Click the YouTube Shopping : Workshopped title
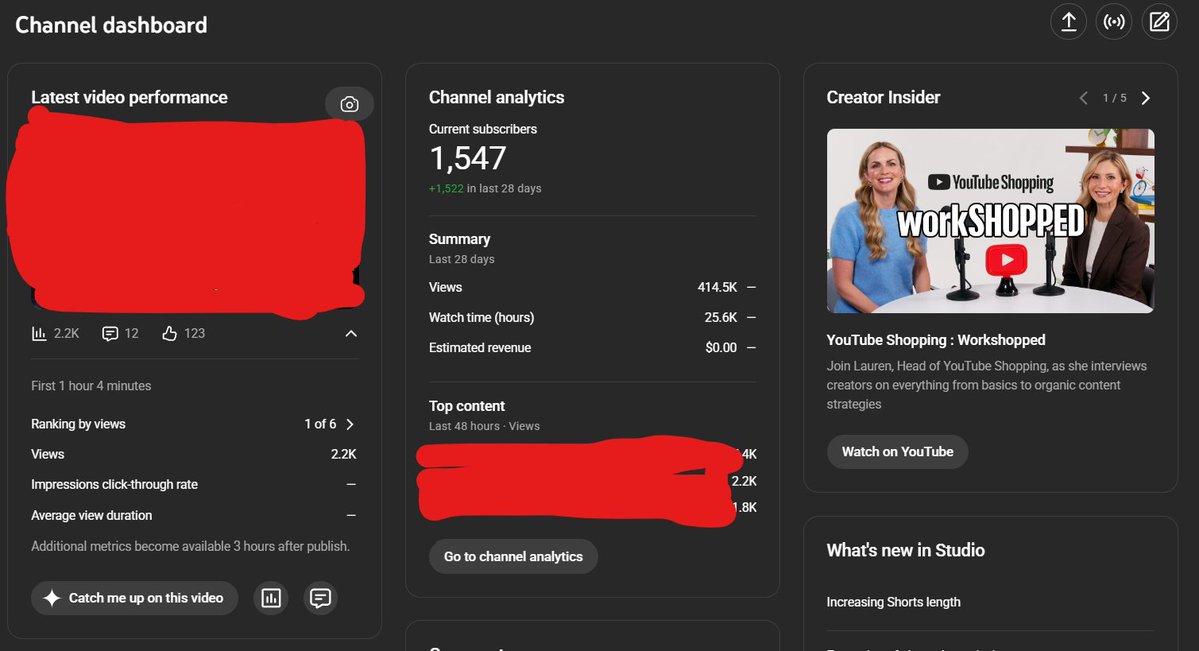The image size is (1199, 651). (936, 340)
